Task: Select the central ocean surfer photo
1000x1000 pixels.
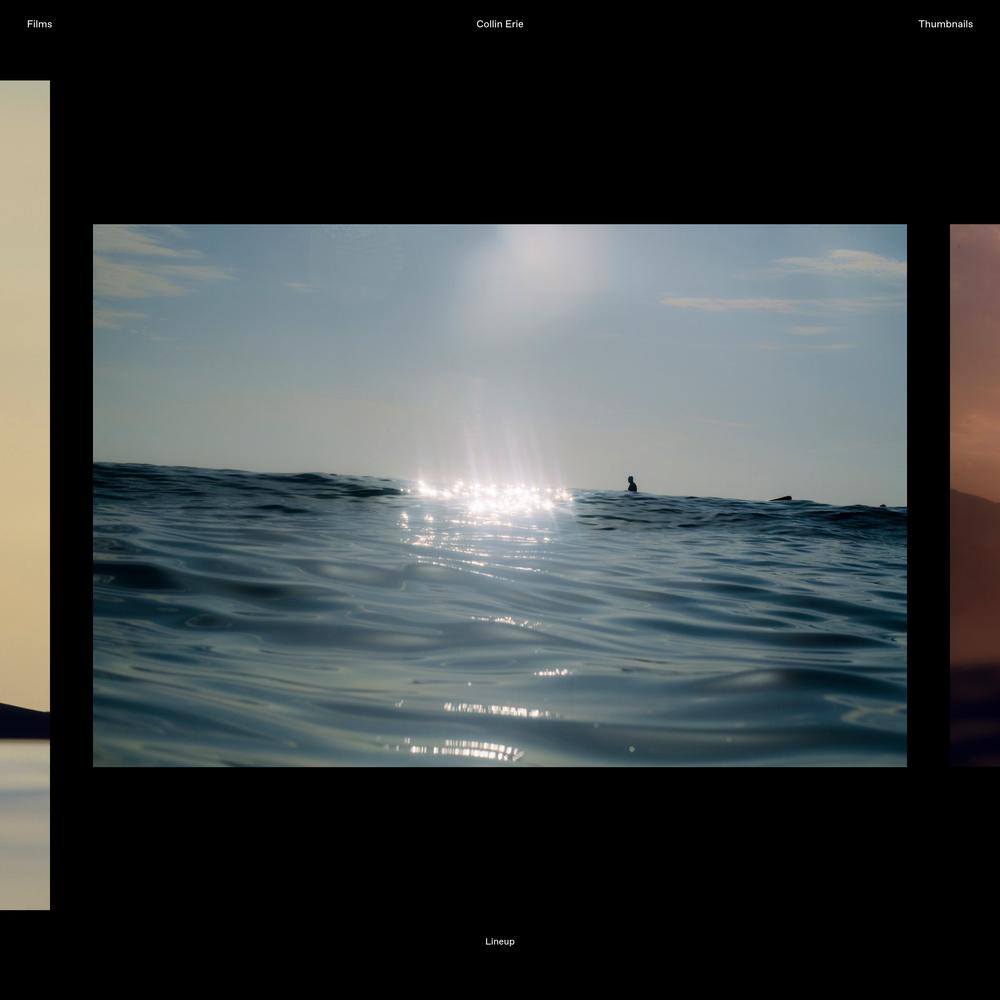Action: click(499, 495)
